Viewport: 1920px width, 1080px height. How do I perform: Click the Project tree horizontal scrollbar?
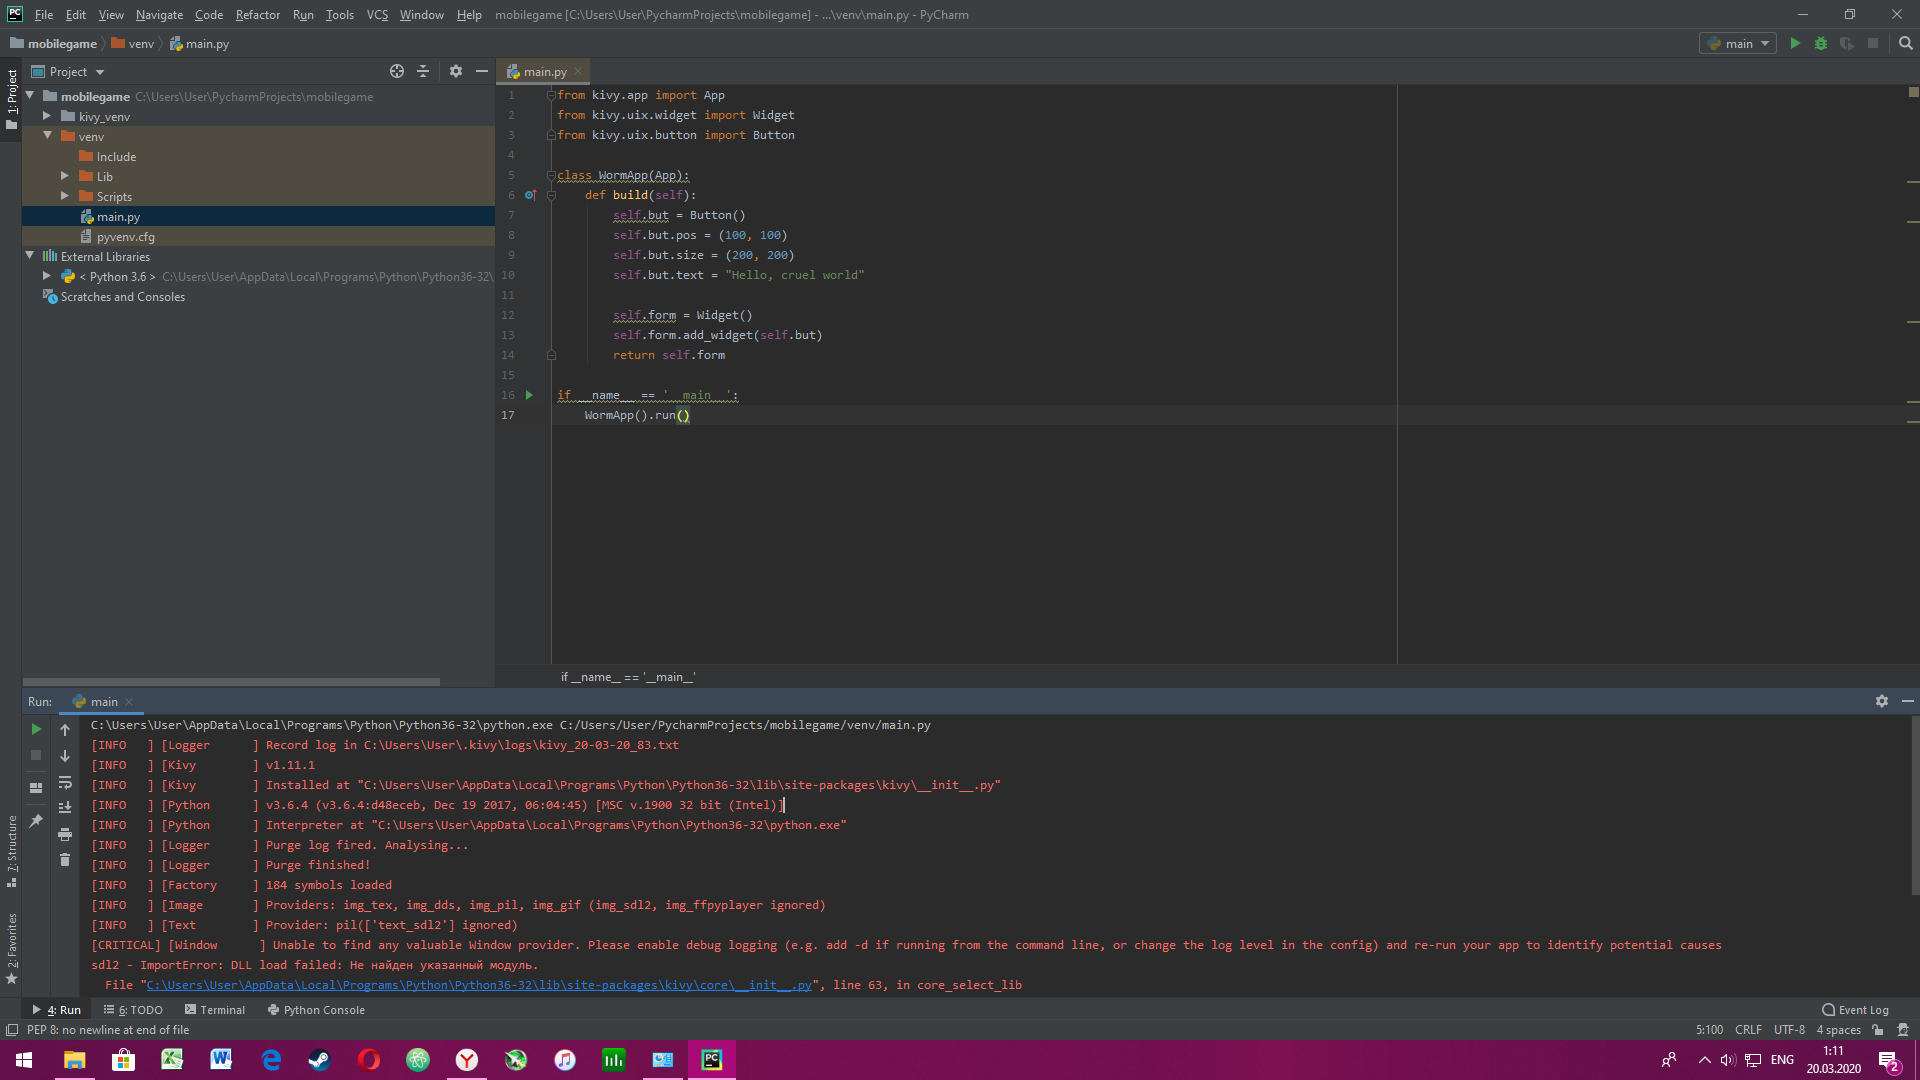231,682
